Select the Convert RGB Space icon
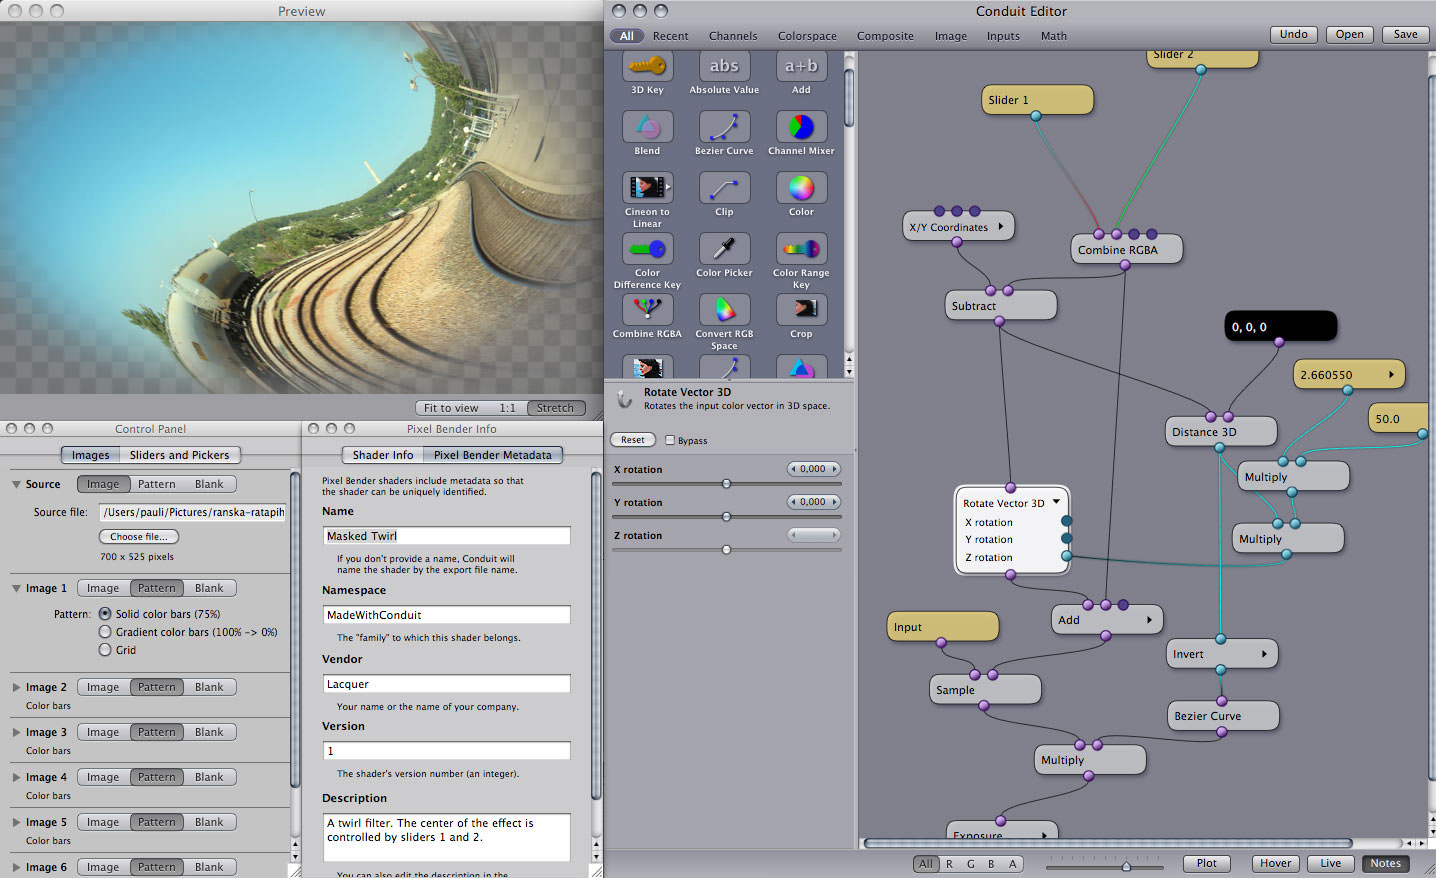The height and width of the screenshot is (878, 1436). [724, 310]
